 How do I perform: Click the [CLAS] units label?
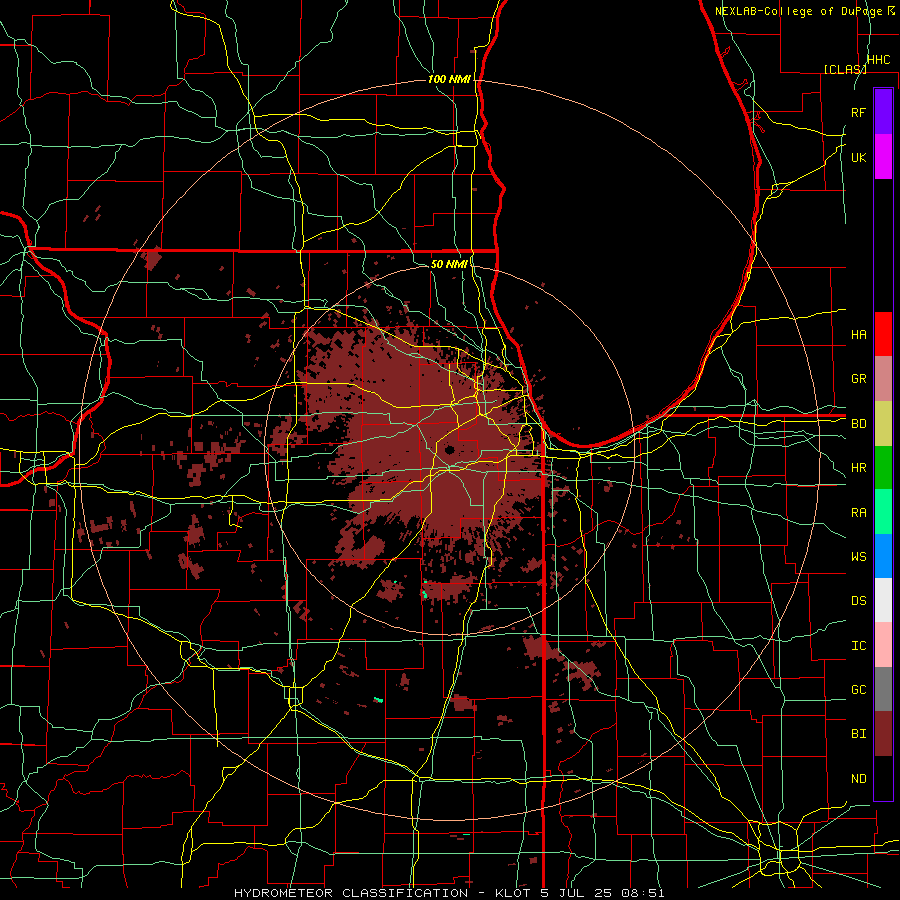pyautogui.click(x=845, y=69)
